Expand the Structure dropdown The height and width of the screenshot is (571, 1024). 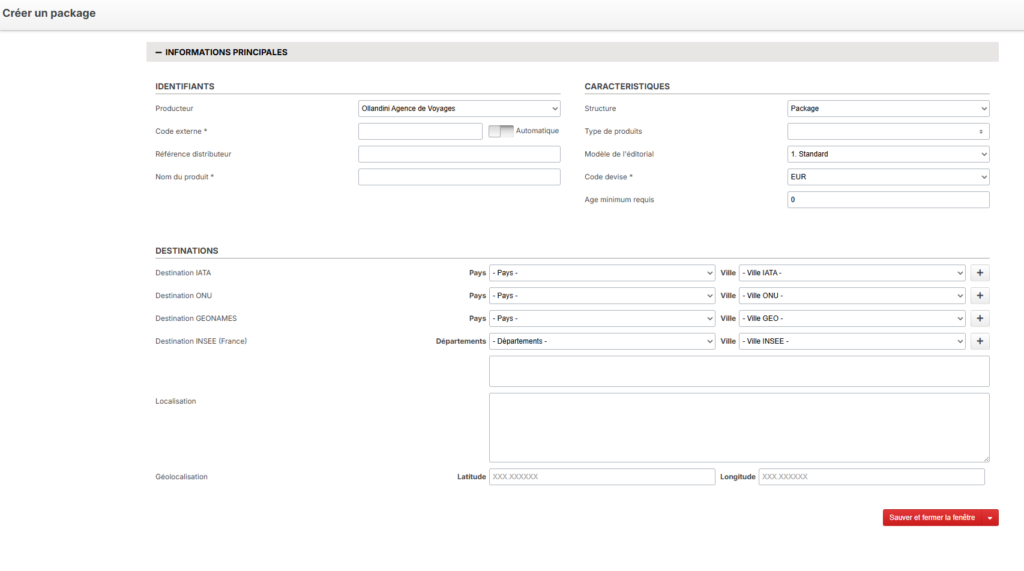coord(888,109)
